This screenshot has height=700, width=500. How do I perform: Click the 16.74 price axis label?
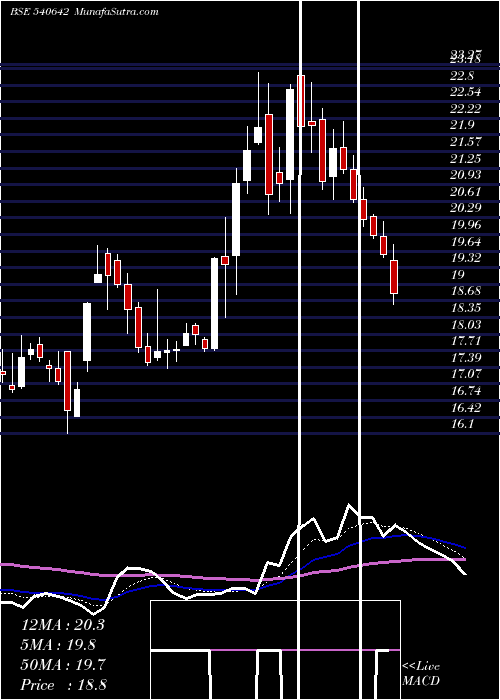click(466, 391)
